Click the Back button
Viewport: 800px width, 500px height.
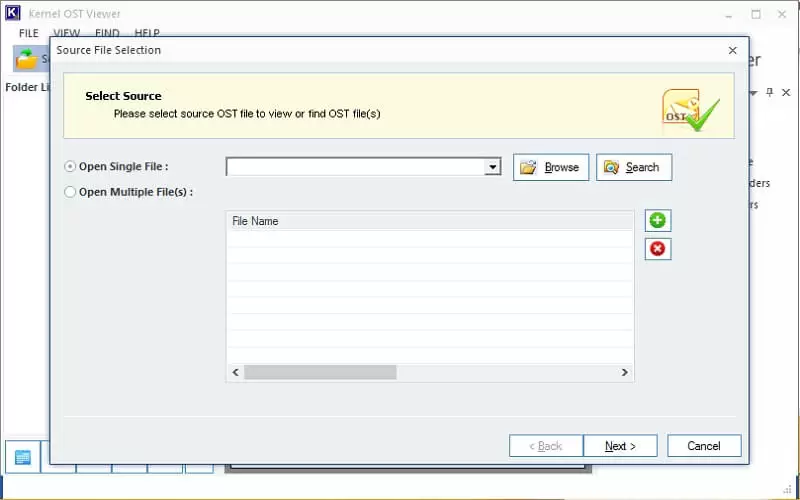click(546, 446)
